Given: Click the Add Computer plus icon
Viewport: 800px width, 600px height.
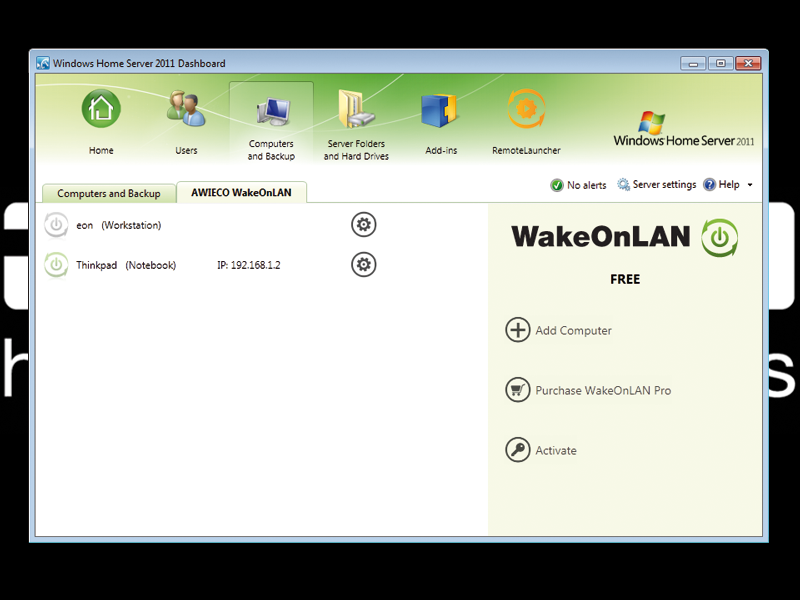Looking at the screenshot, I should pos(518,330).
